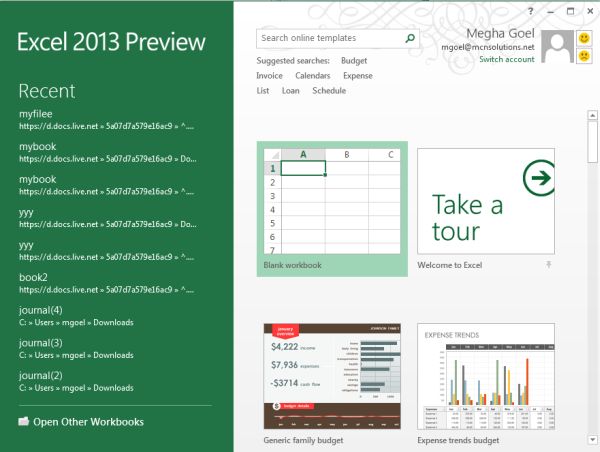Click the Switch account link
The height and width of the screenshot is (452, 600).
pos(507,59)
